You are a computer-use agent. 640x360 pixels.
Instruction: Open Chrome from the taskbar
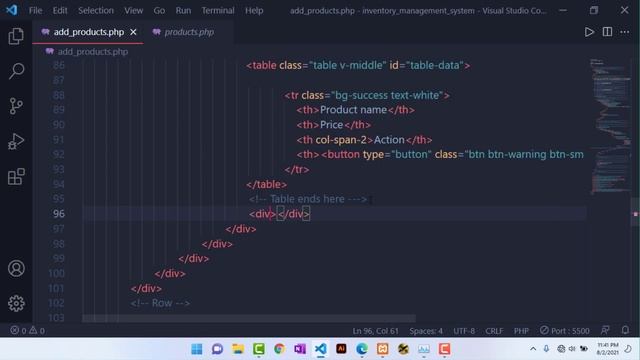click(x=279, y=349)
